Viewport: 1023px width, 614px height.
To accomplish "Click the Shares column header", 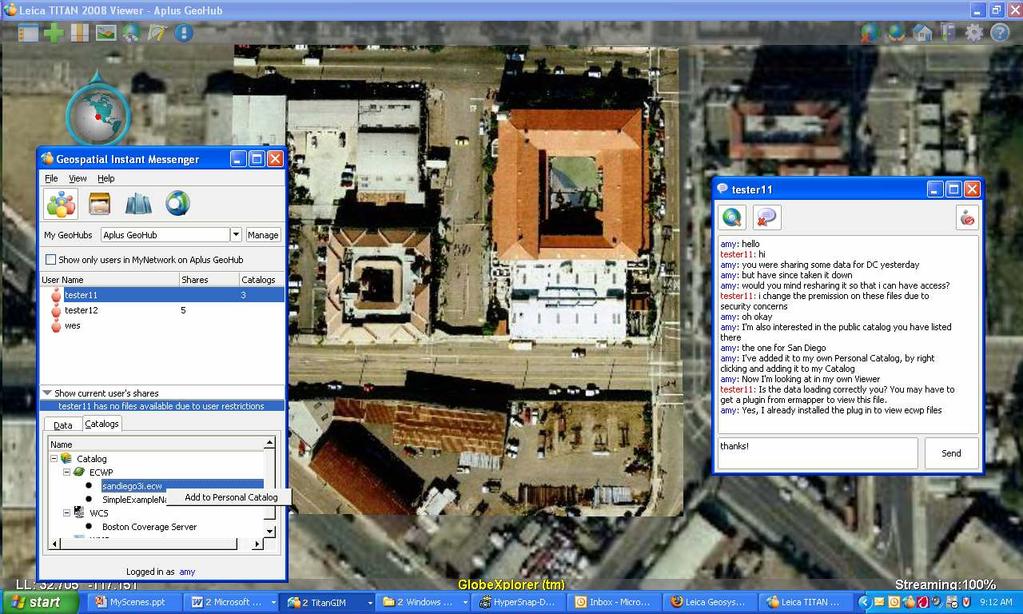I will point(209,280).
